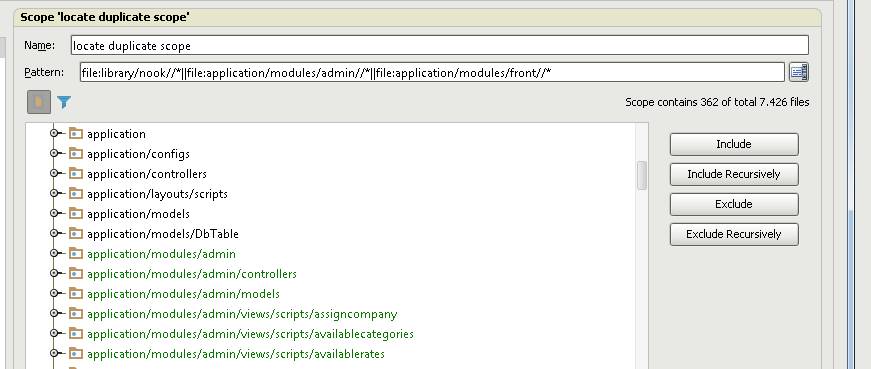Focus the Pattern input field

click(432, 72)
